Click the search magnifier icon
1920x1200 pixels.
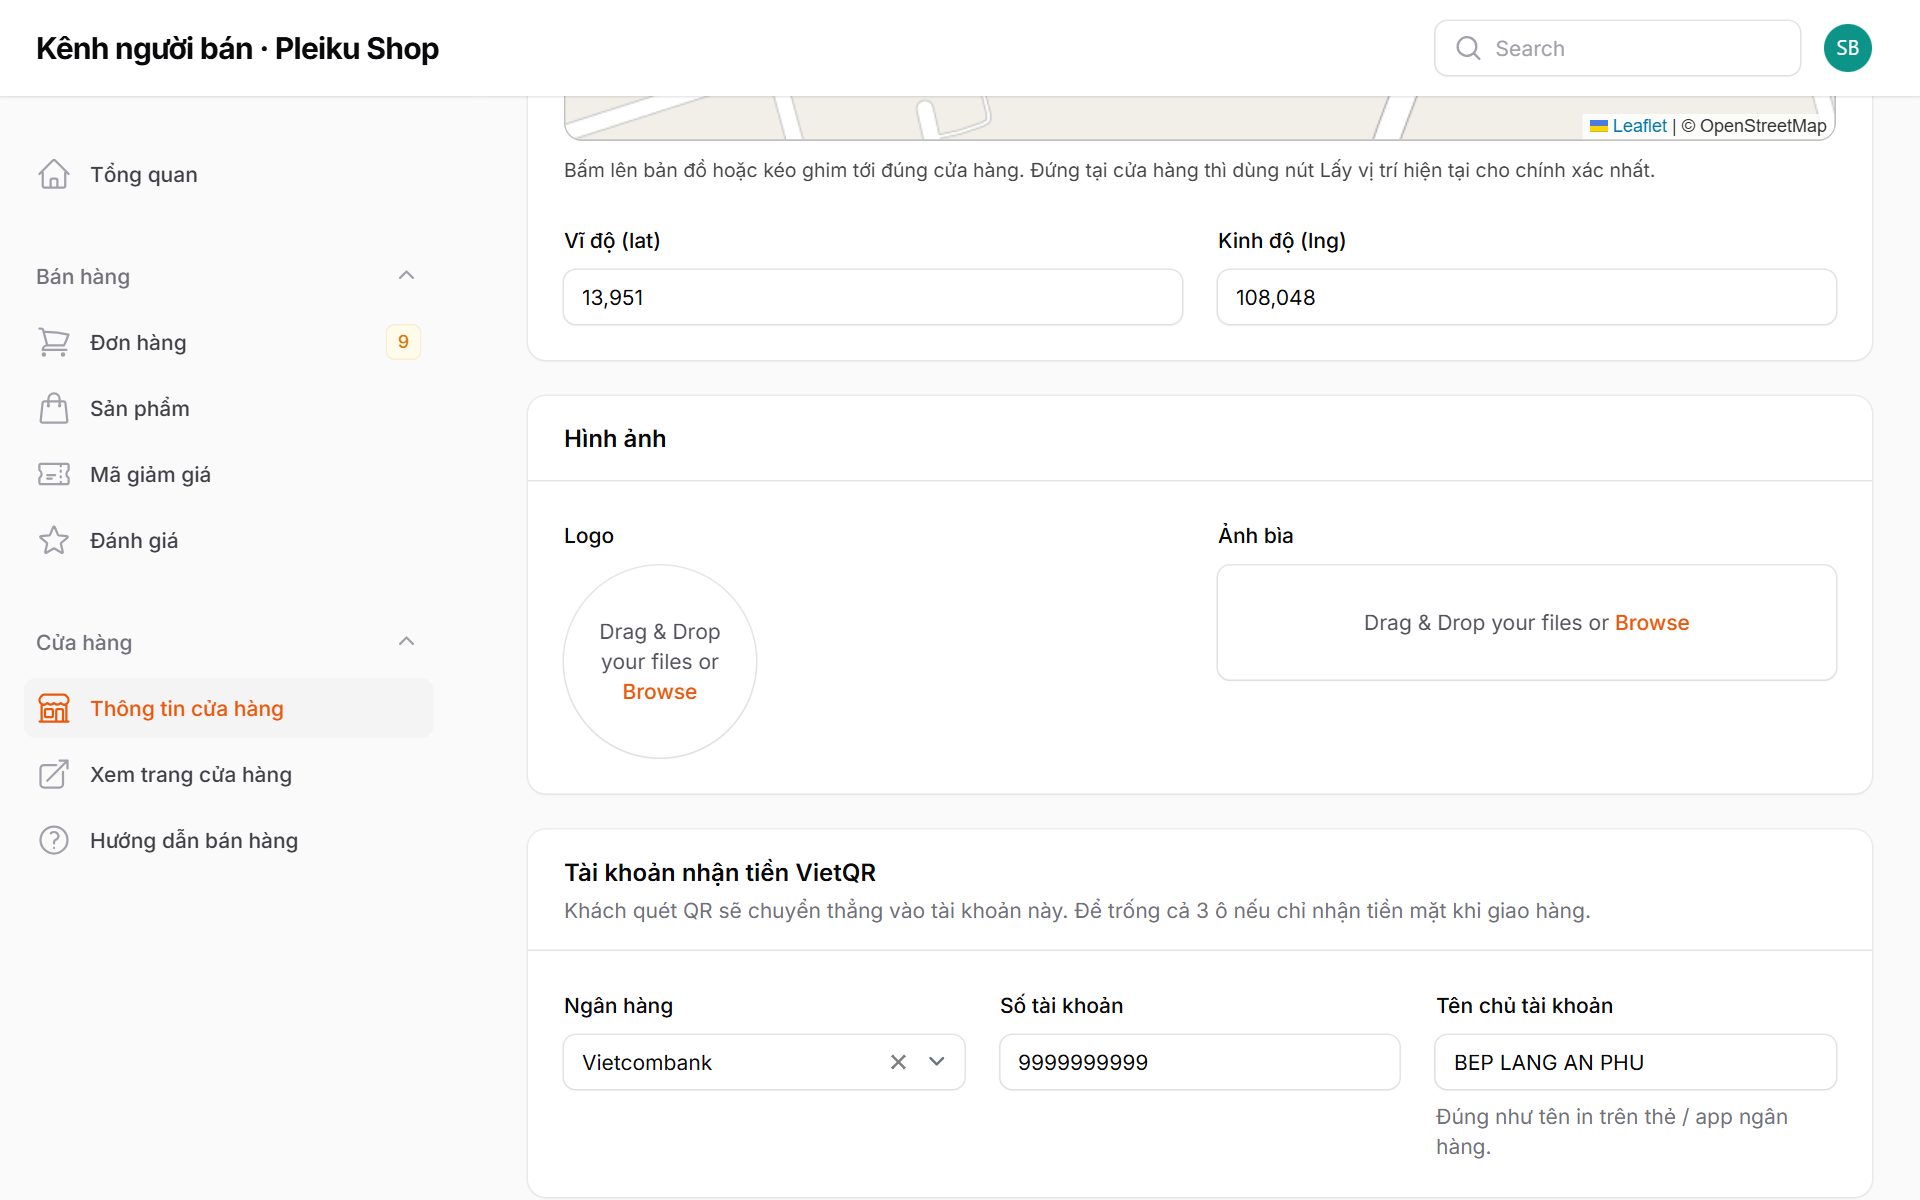click(x=1468, y=48)
